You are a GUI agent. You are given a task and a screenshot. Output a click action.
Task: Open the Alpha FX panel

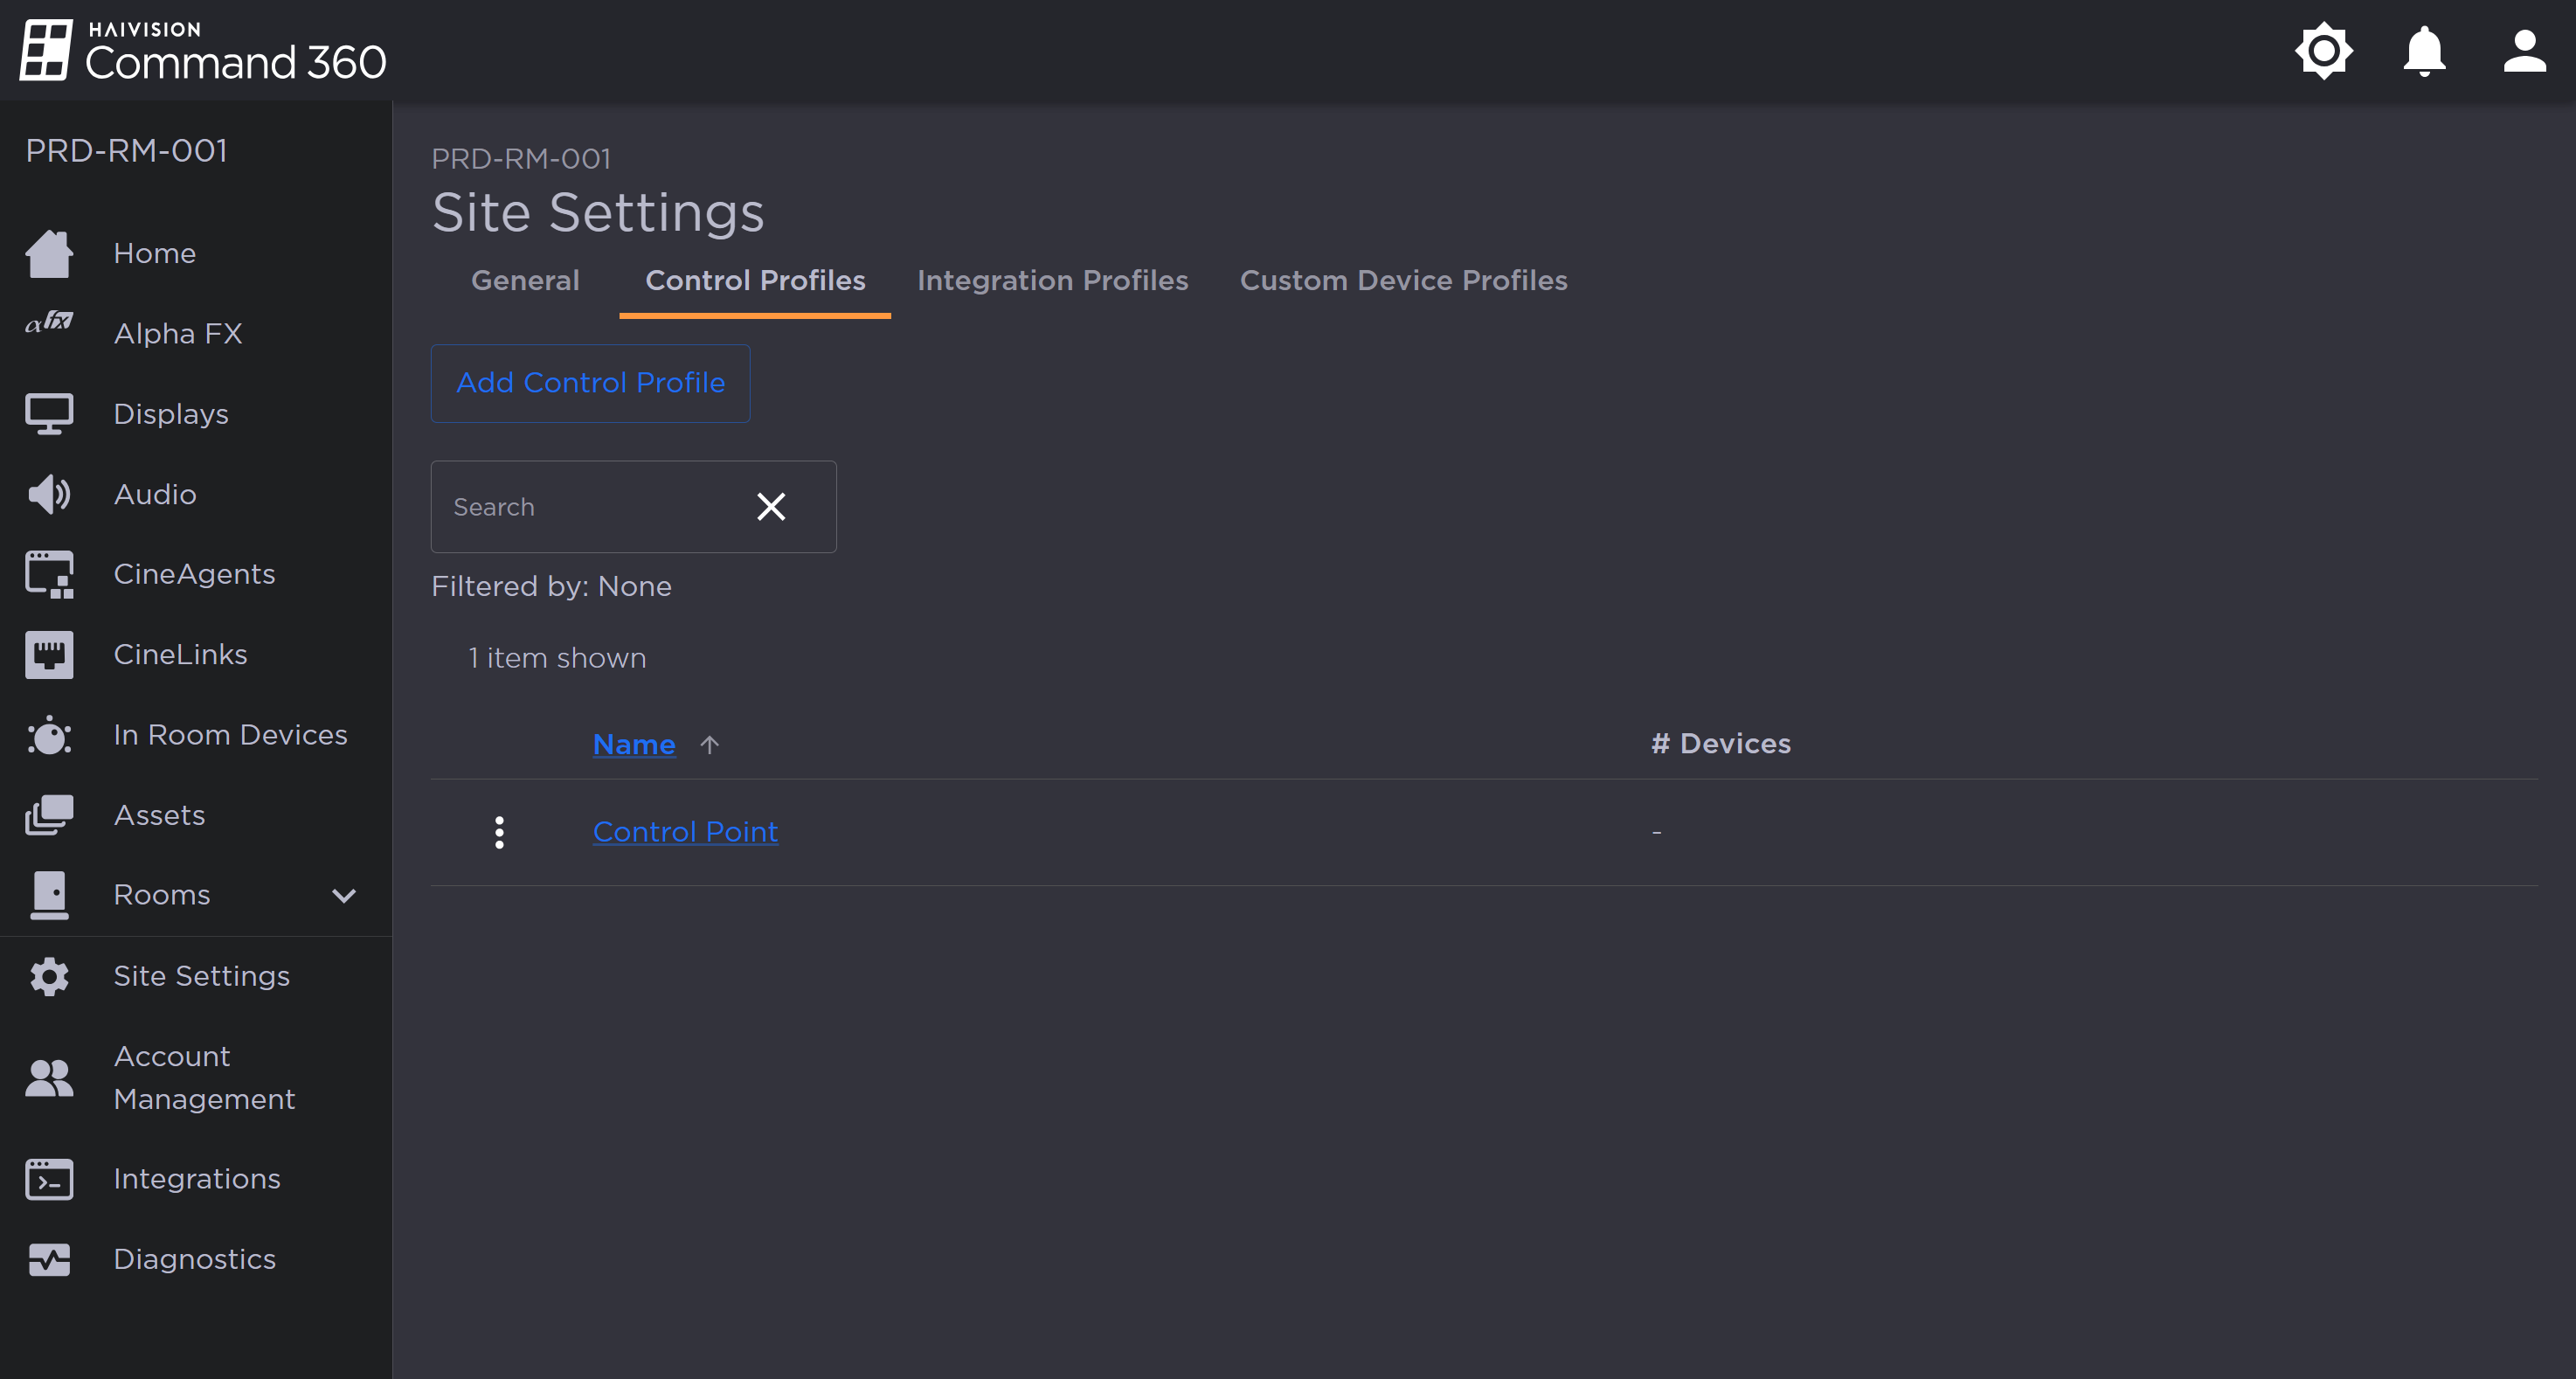click(178, 333)
